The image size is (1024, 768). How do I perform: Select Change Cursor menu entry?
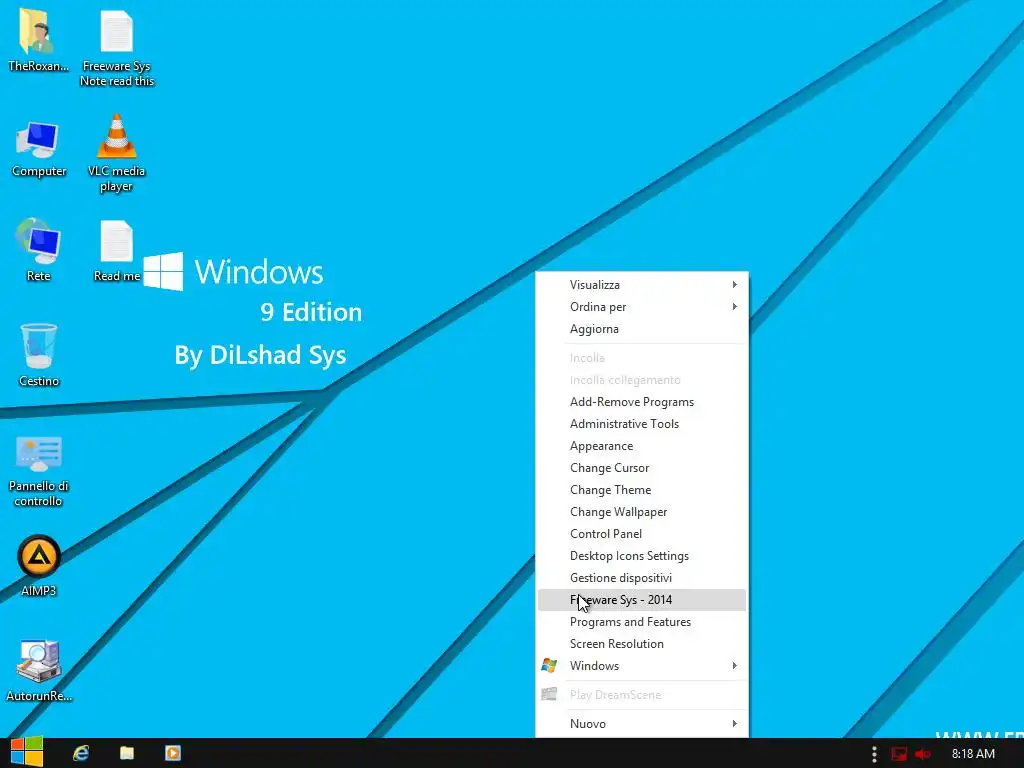[642, 468]
